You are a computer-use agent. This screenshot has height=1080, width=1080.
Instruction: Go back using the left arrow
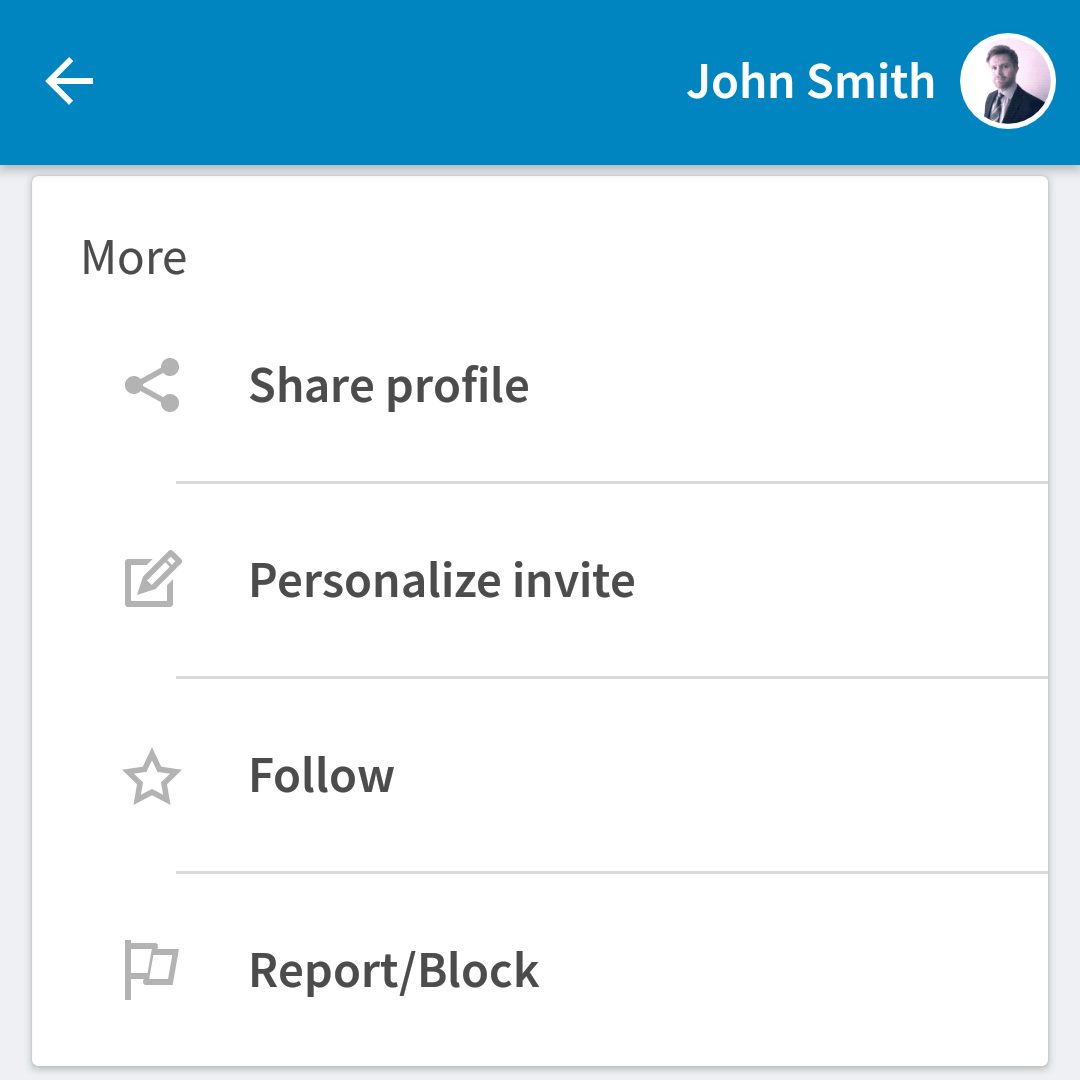tap(69, 81)
